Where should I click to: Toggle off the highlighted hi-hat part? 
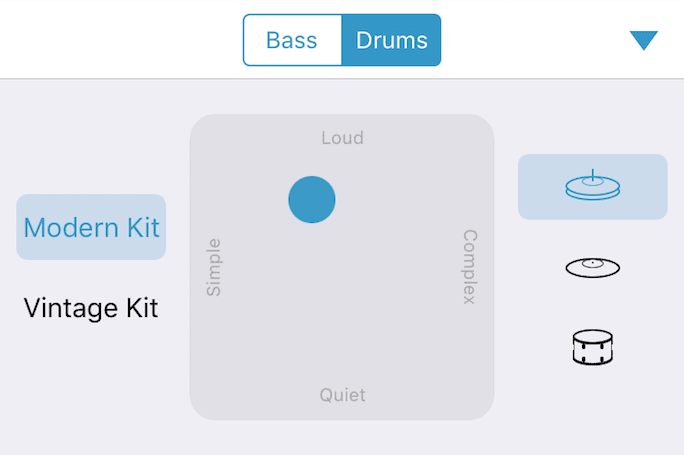[x=592, y=187]
